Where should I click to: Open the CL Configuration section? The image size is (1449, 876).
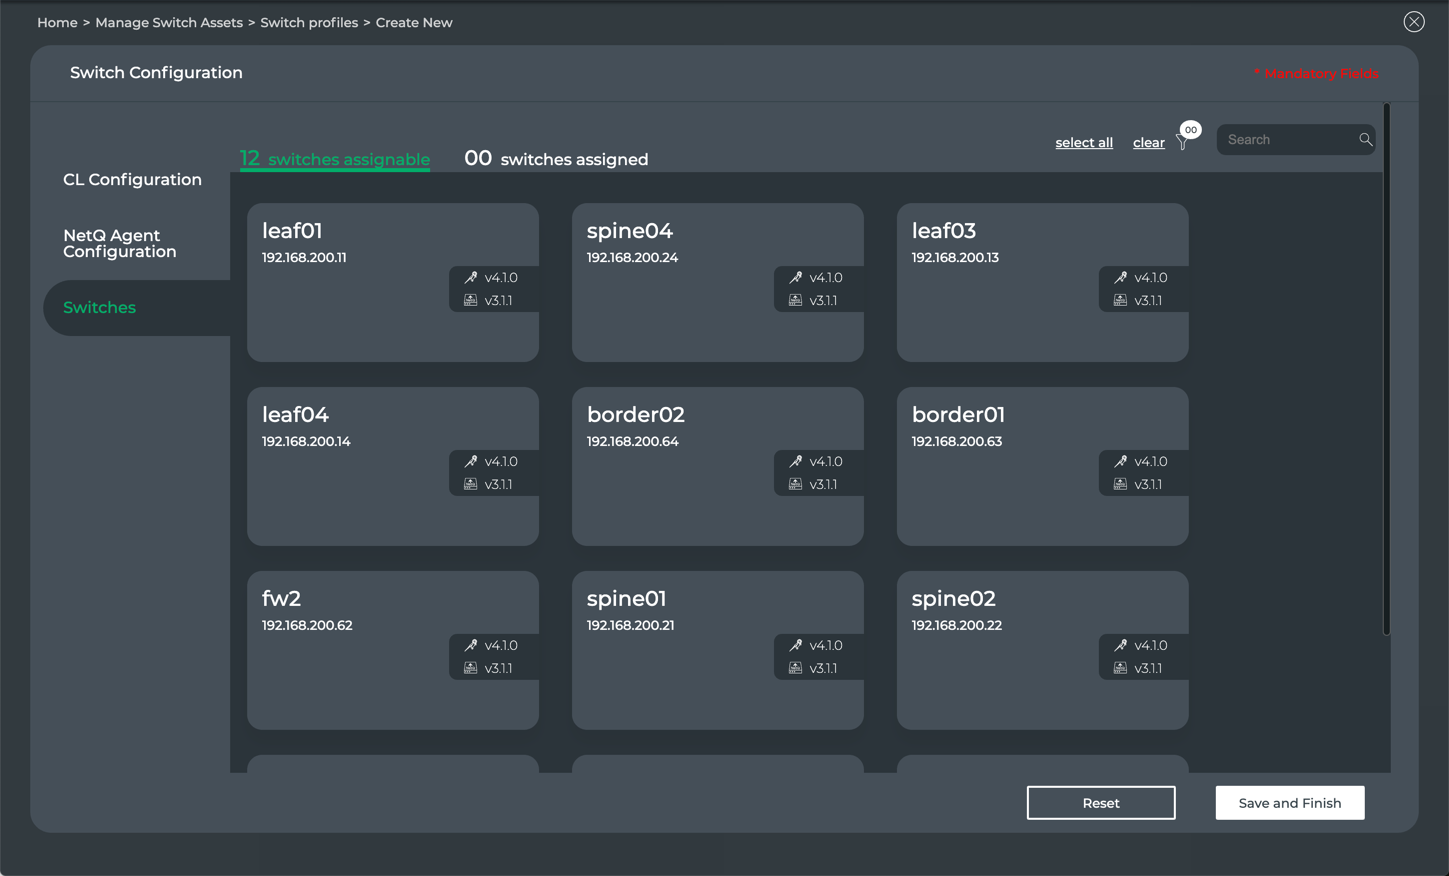132,180
